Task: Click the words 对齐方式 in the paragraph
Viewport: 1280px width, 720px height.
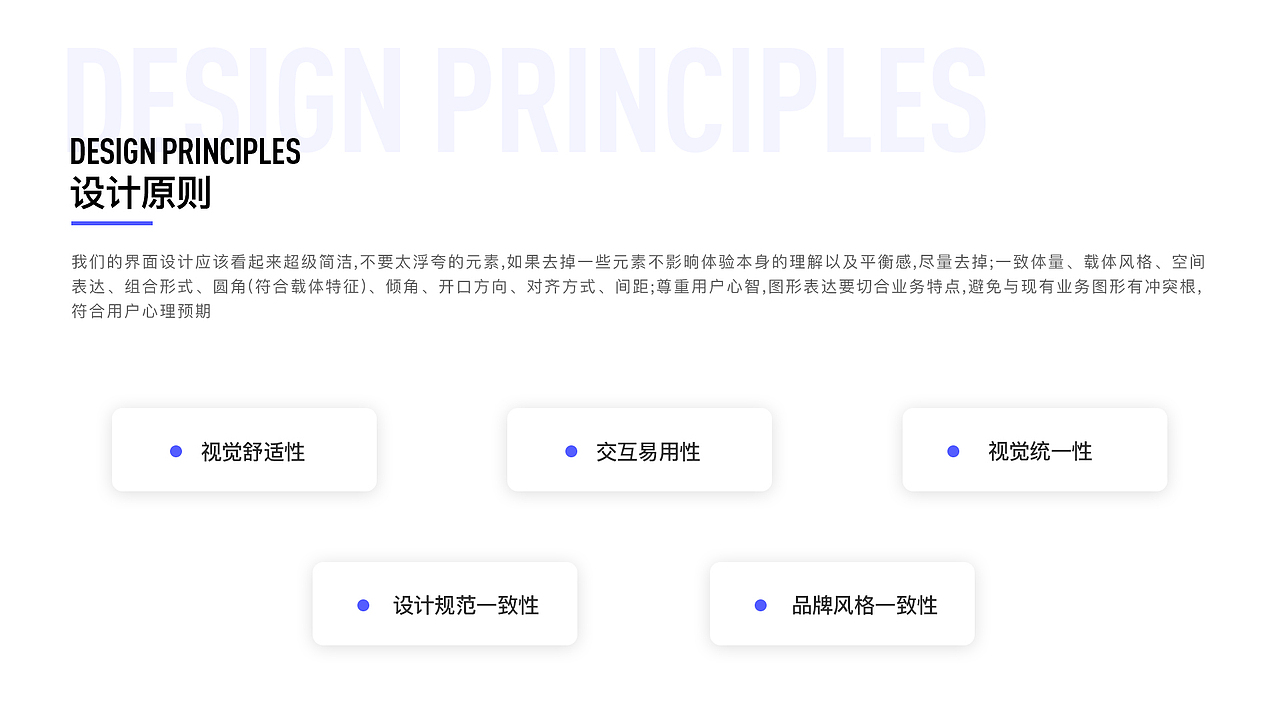Action: (x=563, y=287)
